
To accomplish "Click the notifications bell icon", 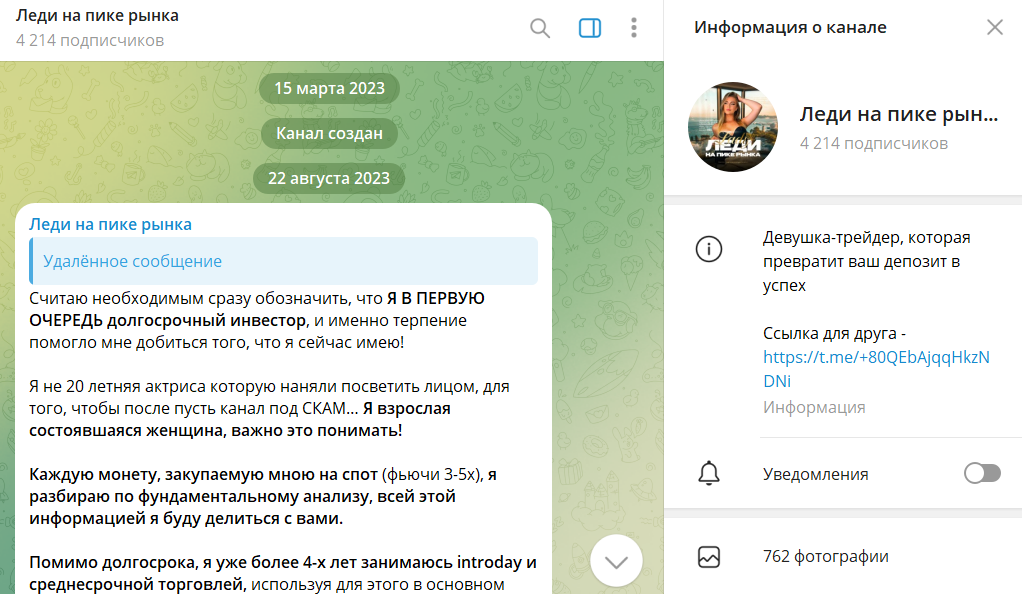I will pyautogui.click(x=708, y=473).
